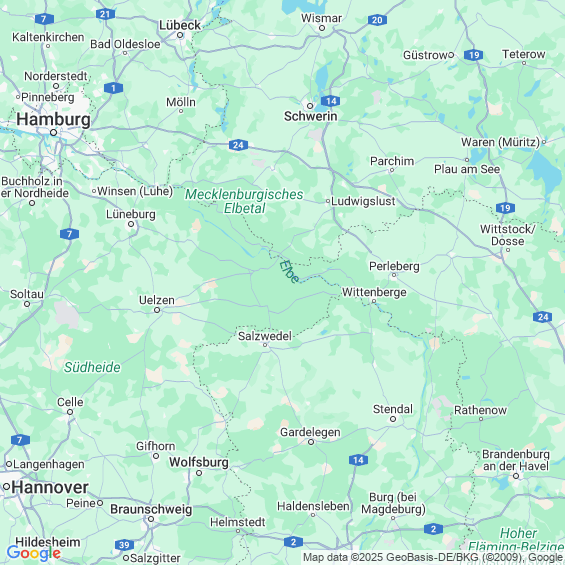The width and height of the screenshot is (565, 565).
Task: Click the Lübeck city label
Action: tap(180, 25)
